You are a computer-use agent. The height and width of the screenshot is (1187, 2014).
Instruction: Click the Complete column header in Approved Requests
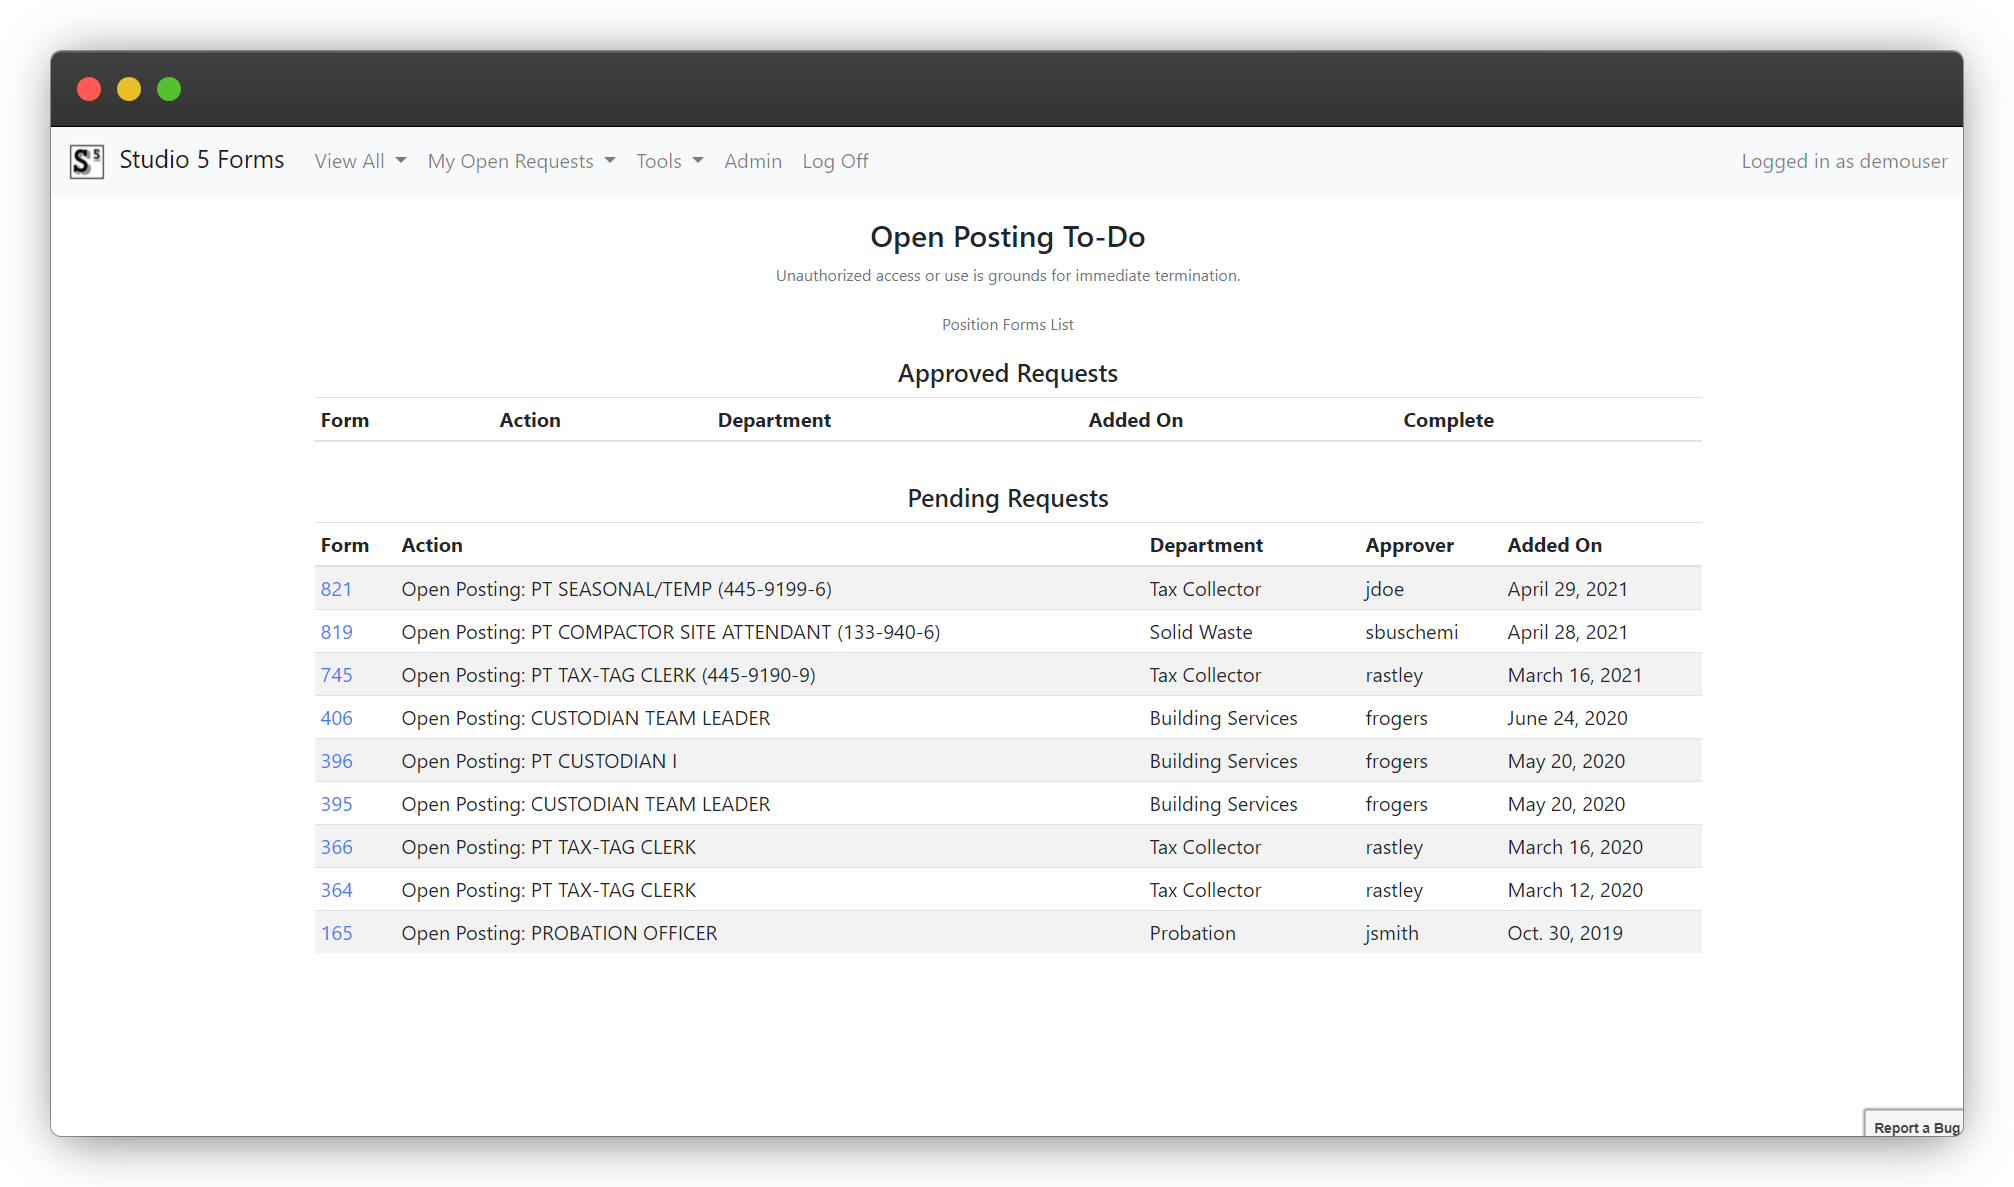click(1448, 420)
